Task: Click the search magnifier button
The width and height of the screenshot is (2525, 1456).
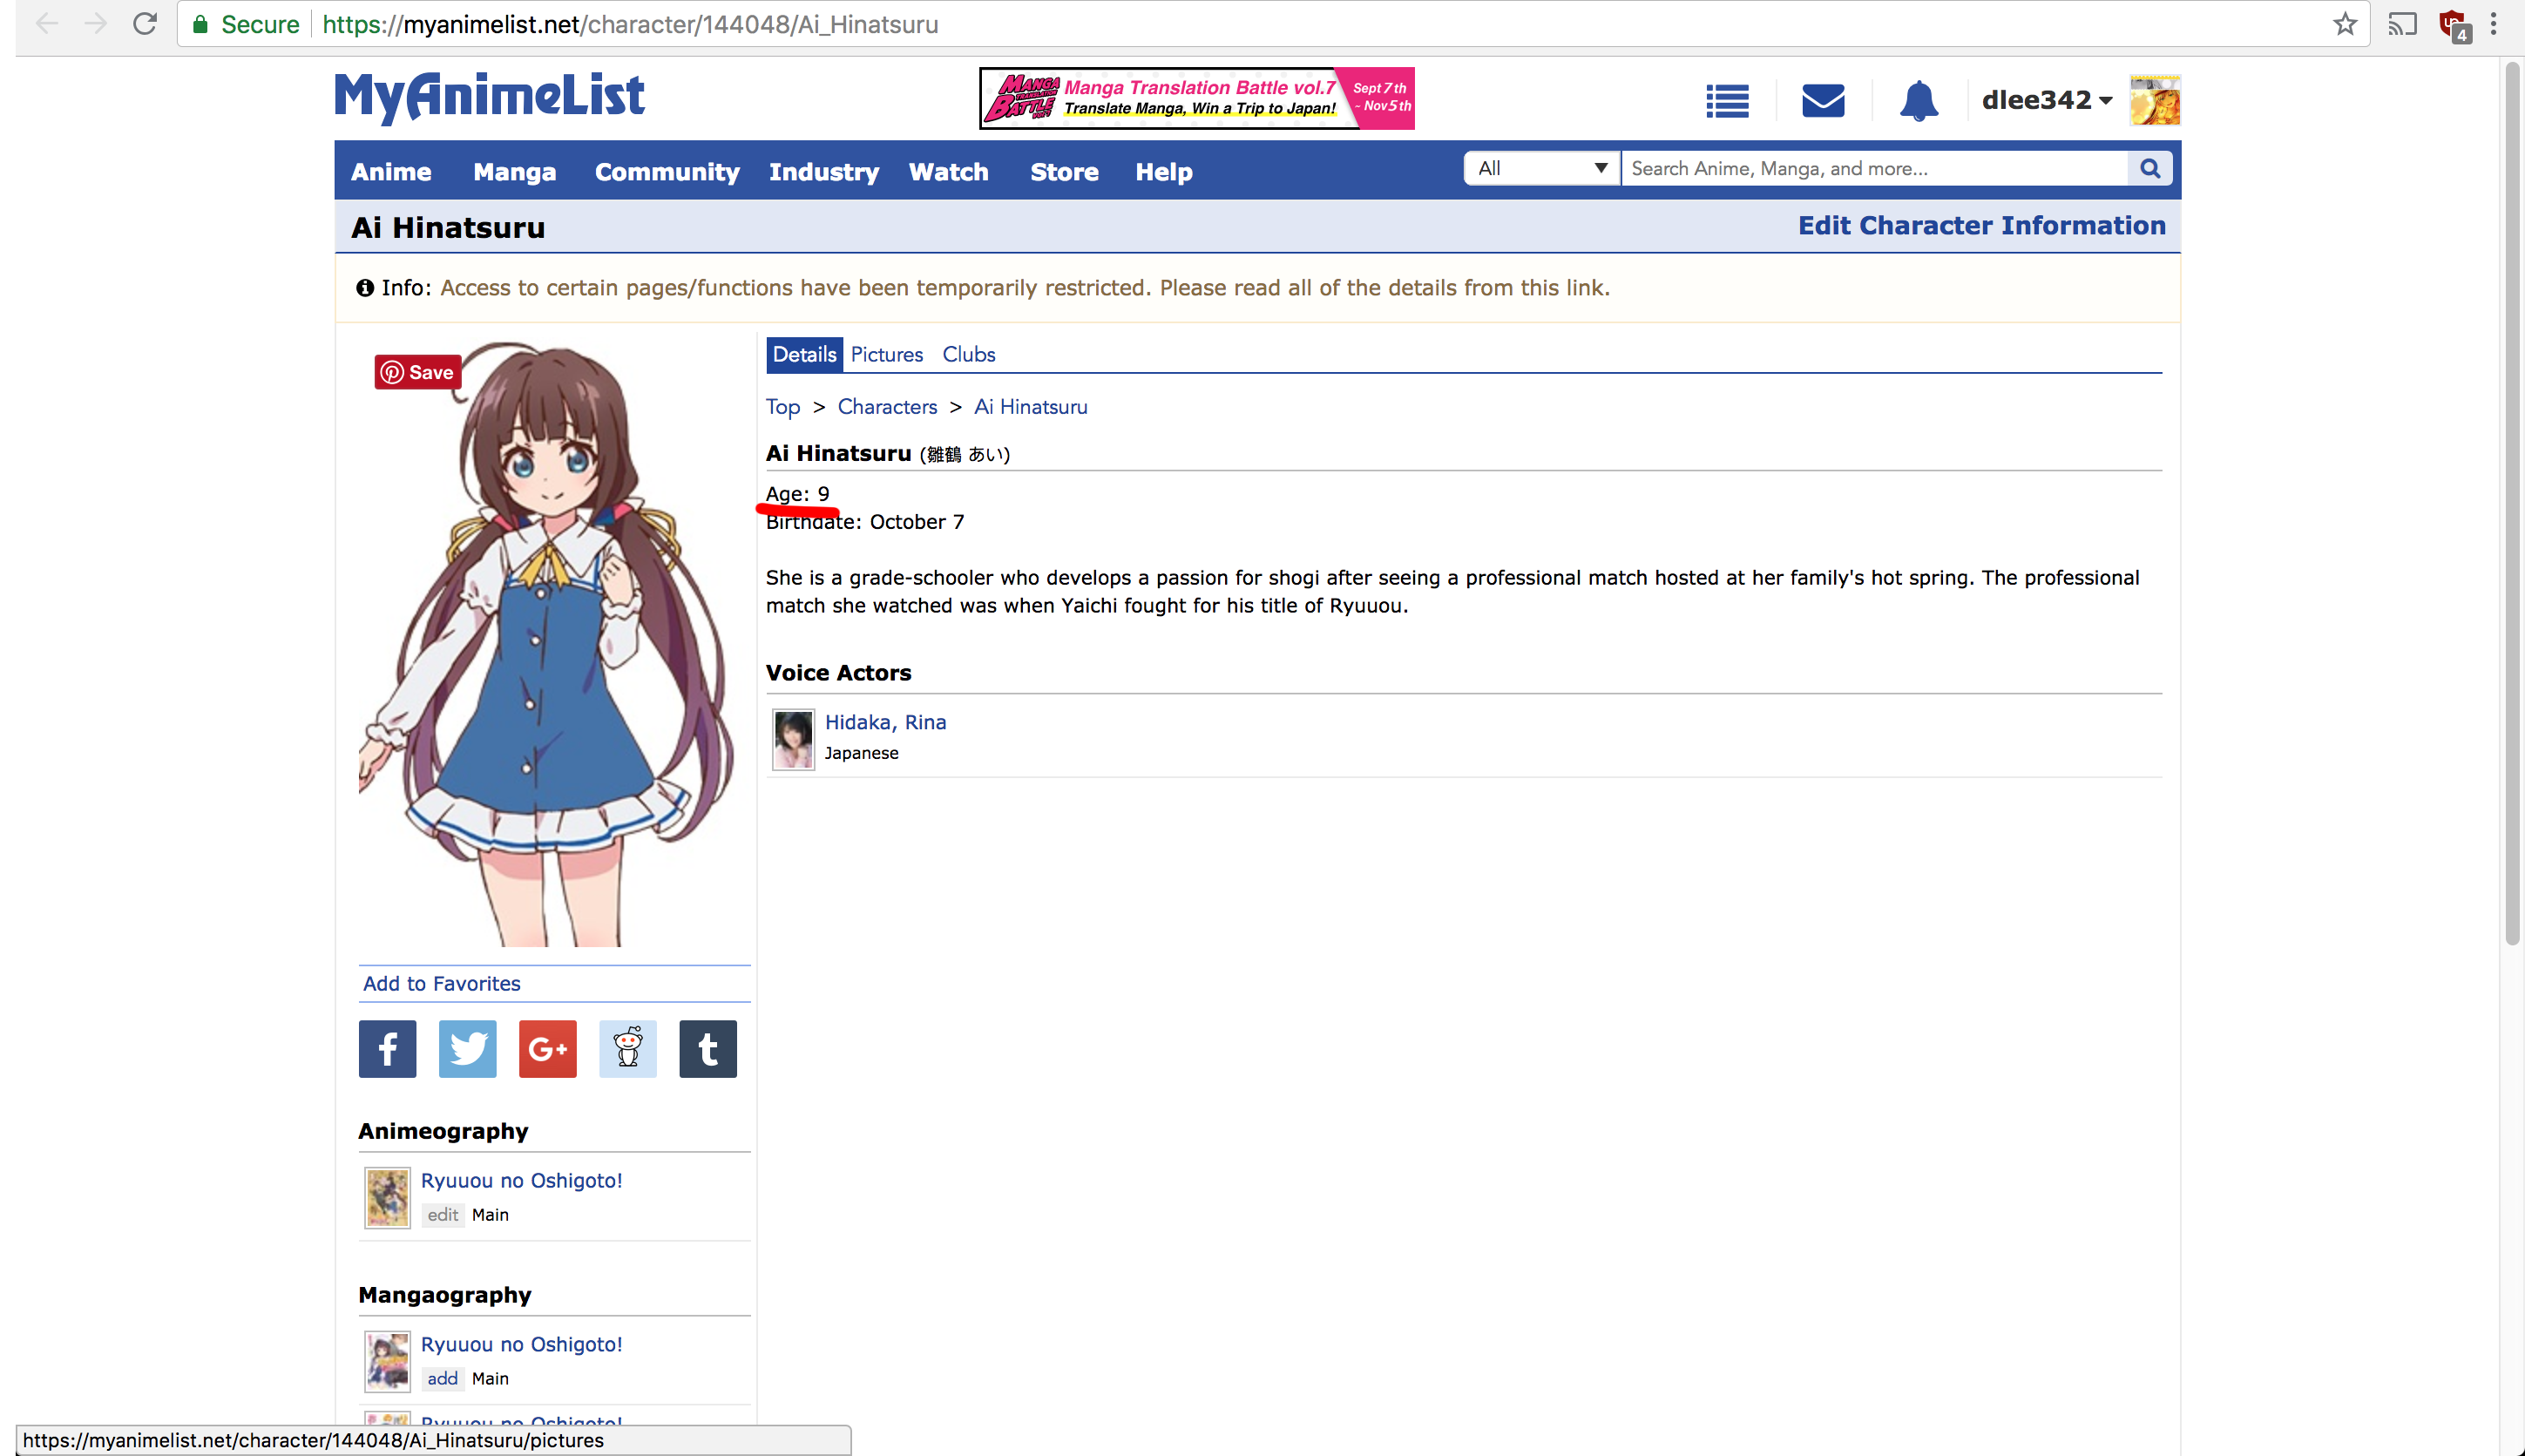Action: click(2149, 168)
